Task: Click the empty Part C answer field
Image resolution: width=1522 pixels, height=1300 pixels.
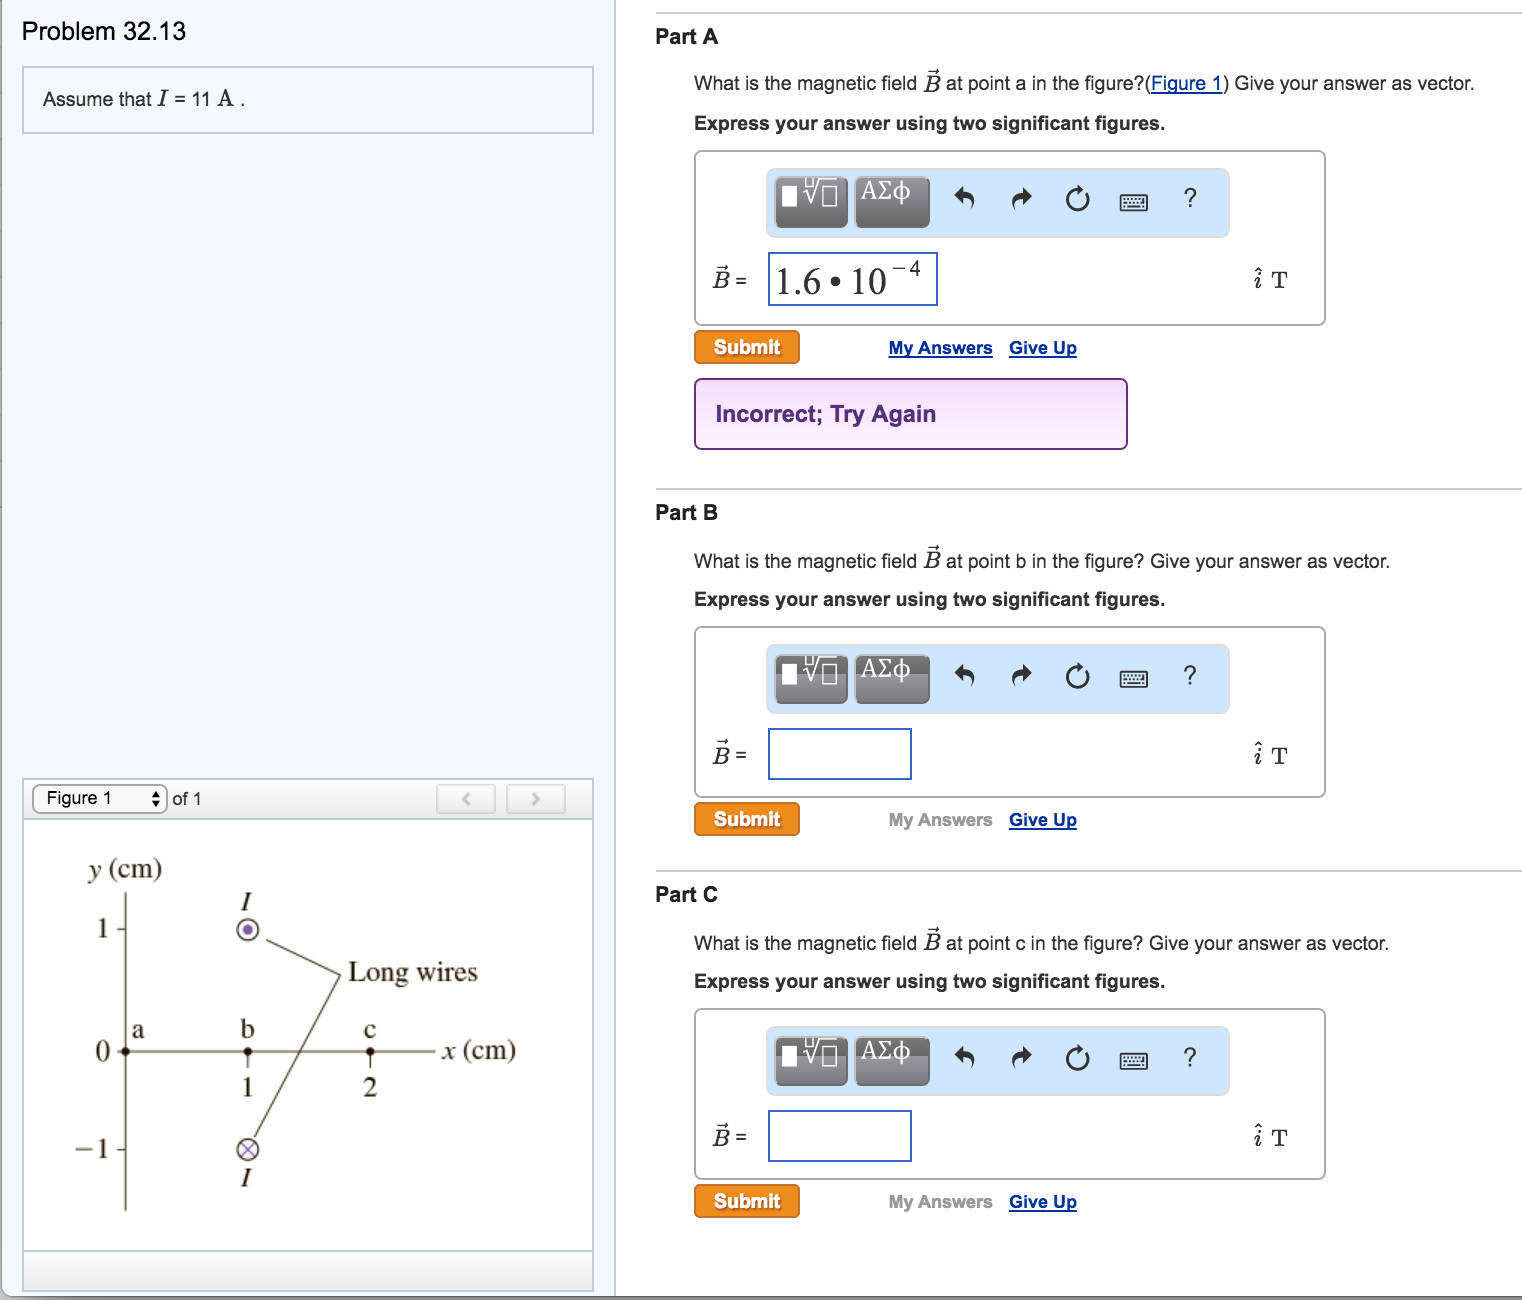Action: coord(840,1136)
